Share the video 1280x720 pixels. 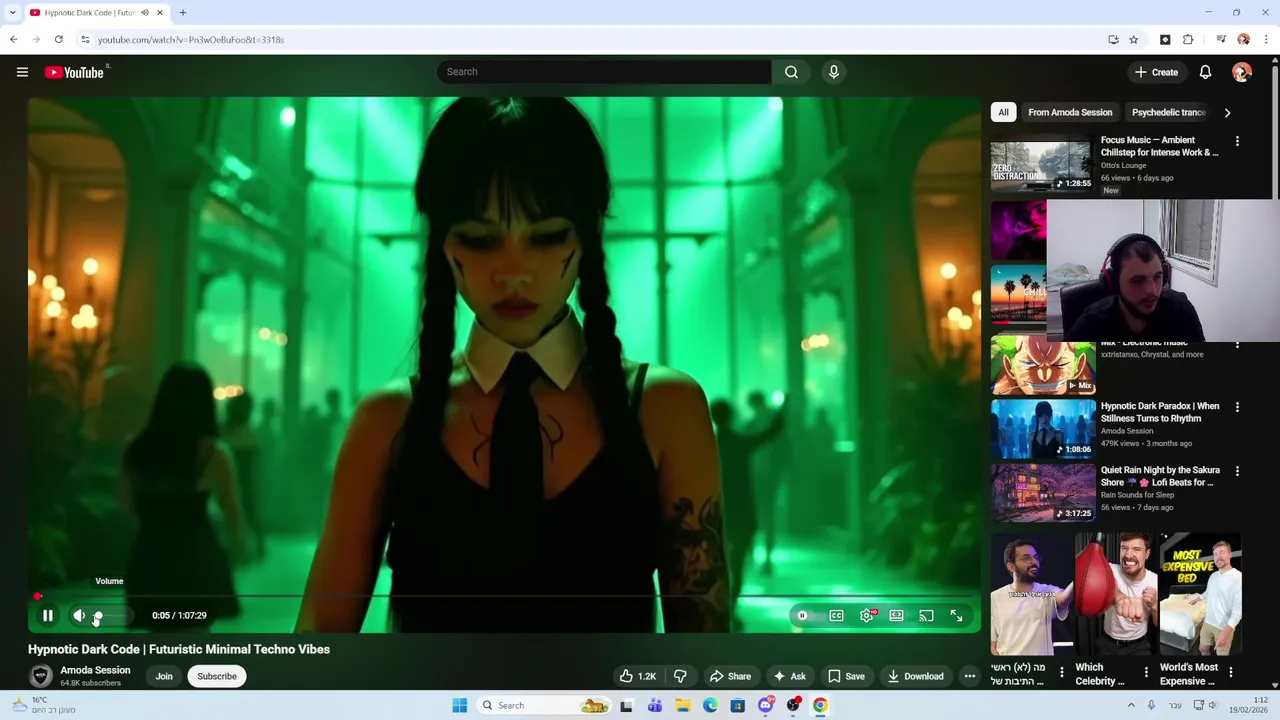729,676
